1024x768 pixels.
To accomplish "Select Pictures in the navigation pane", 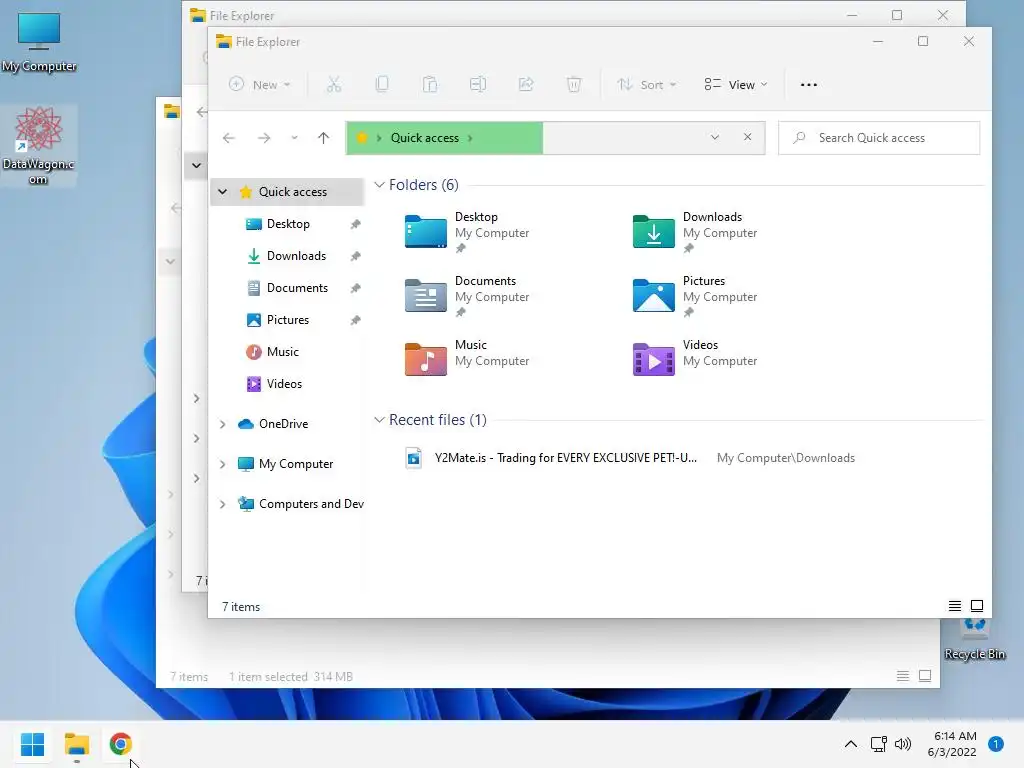I will pos(287,320).
